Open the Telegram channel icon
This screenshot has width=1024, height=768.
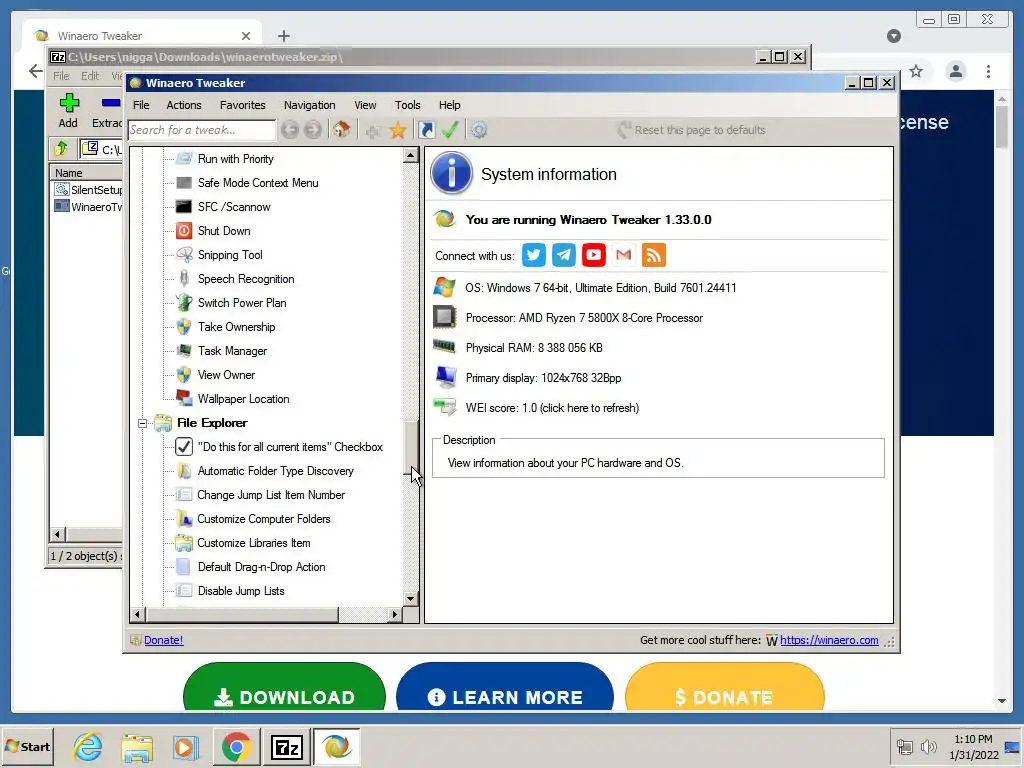[x=564, y=255]
